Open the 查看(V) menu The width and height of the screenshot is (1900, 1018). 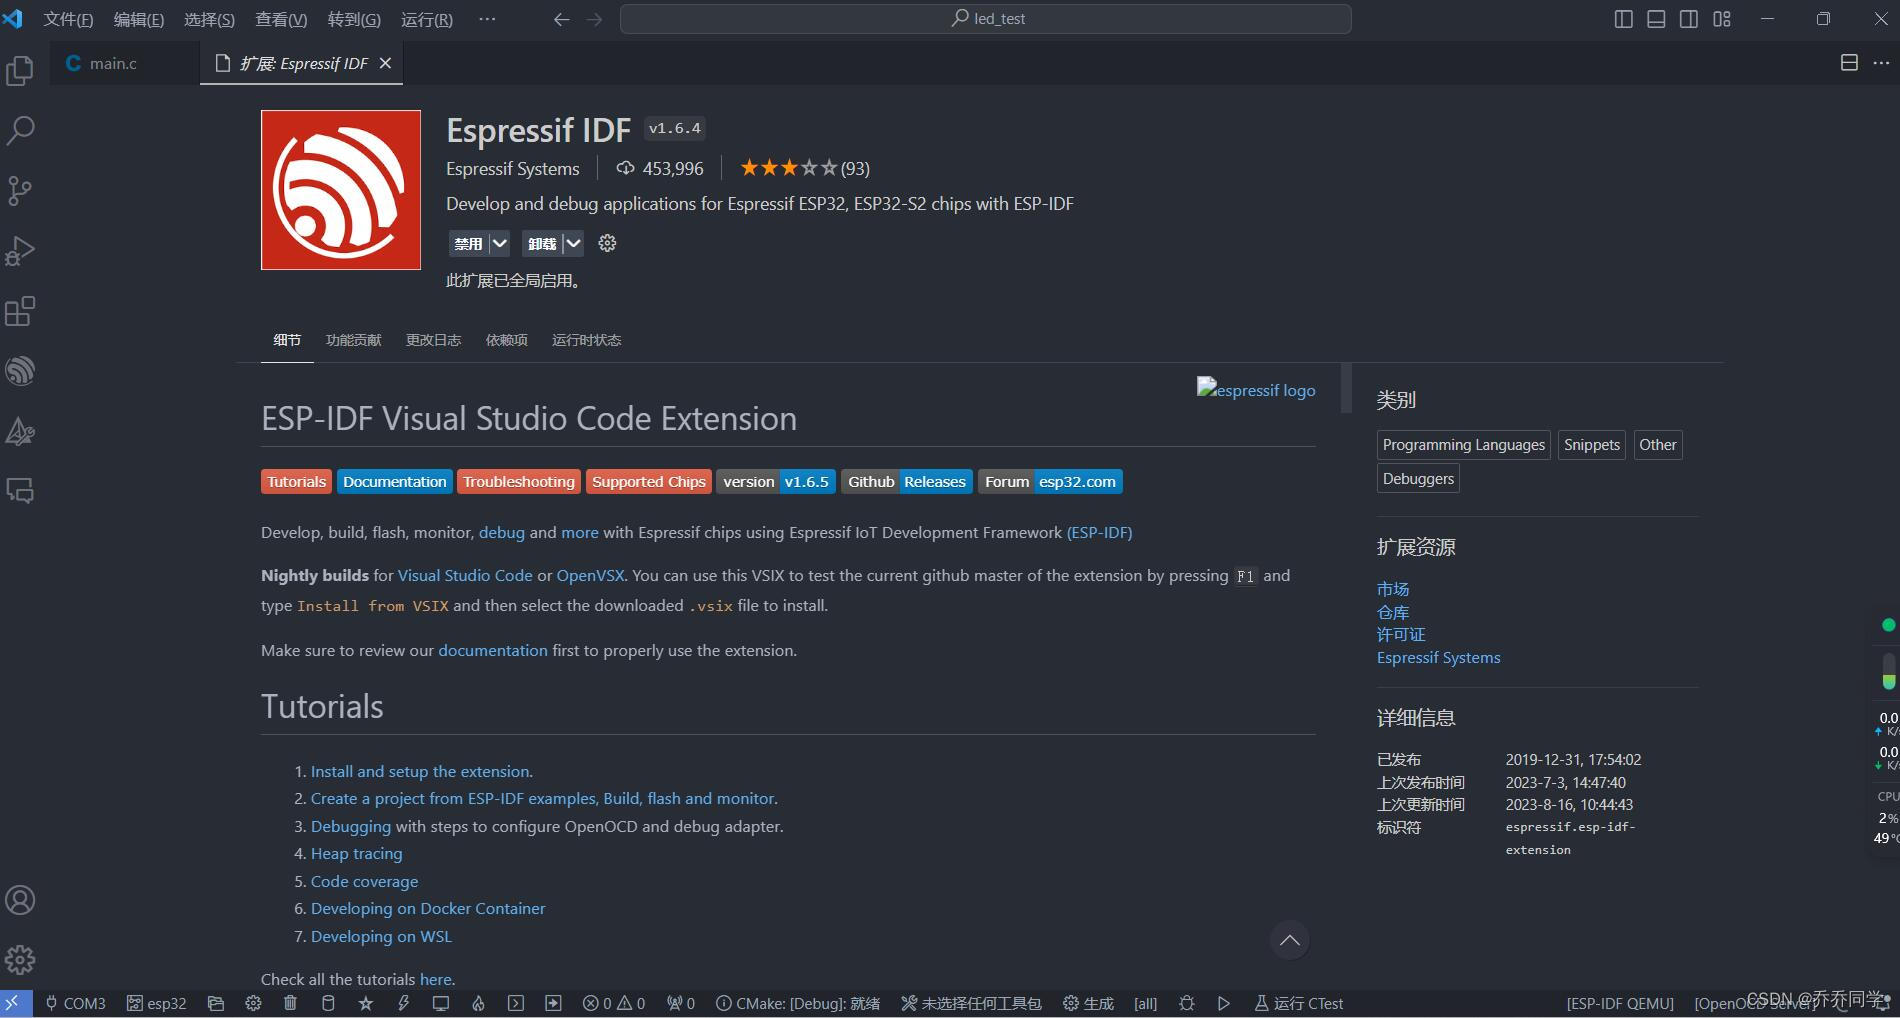click(x=281, y=19)
